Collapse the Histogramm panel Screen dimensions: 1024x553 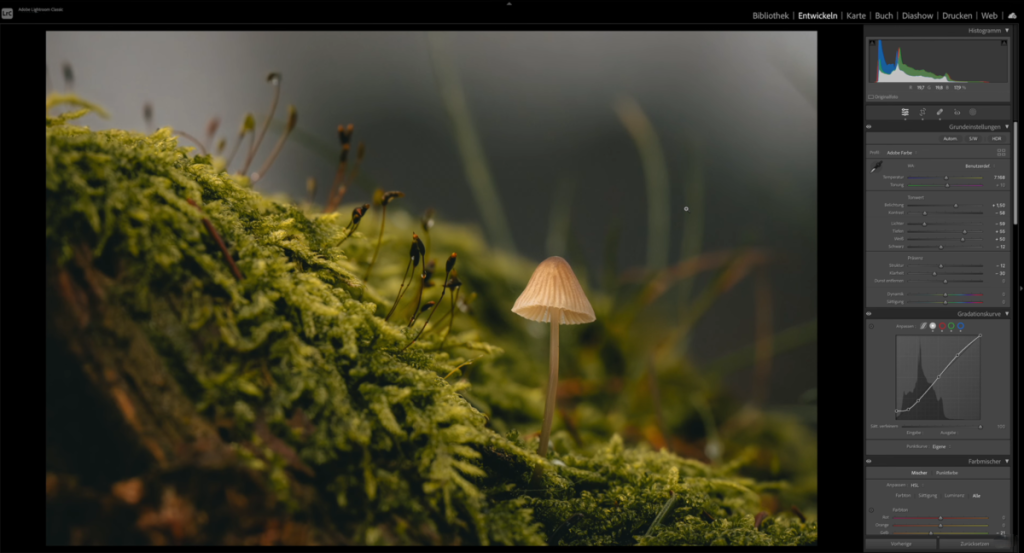[x=1007, y=31]
